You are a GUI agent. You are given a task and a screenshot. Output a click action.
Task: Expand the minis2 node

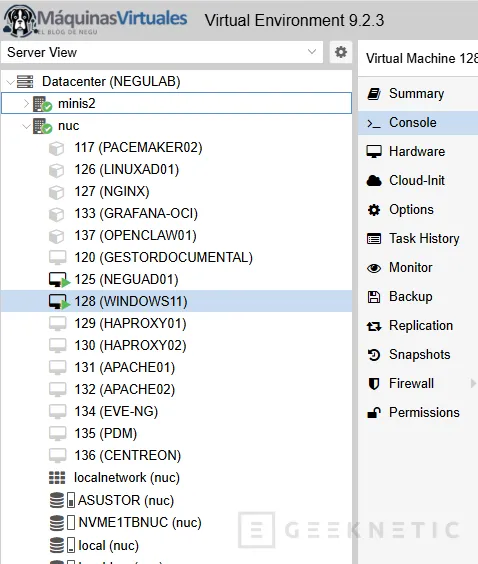(26, 104)
